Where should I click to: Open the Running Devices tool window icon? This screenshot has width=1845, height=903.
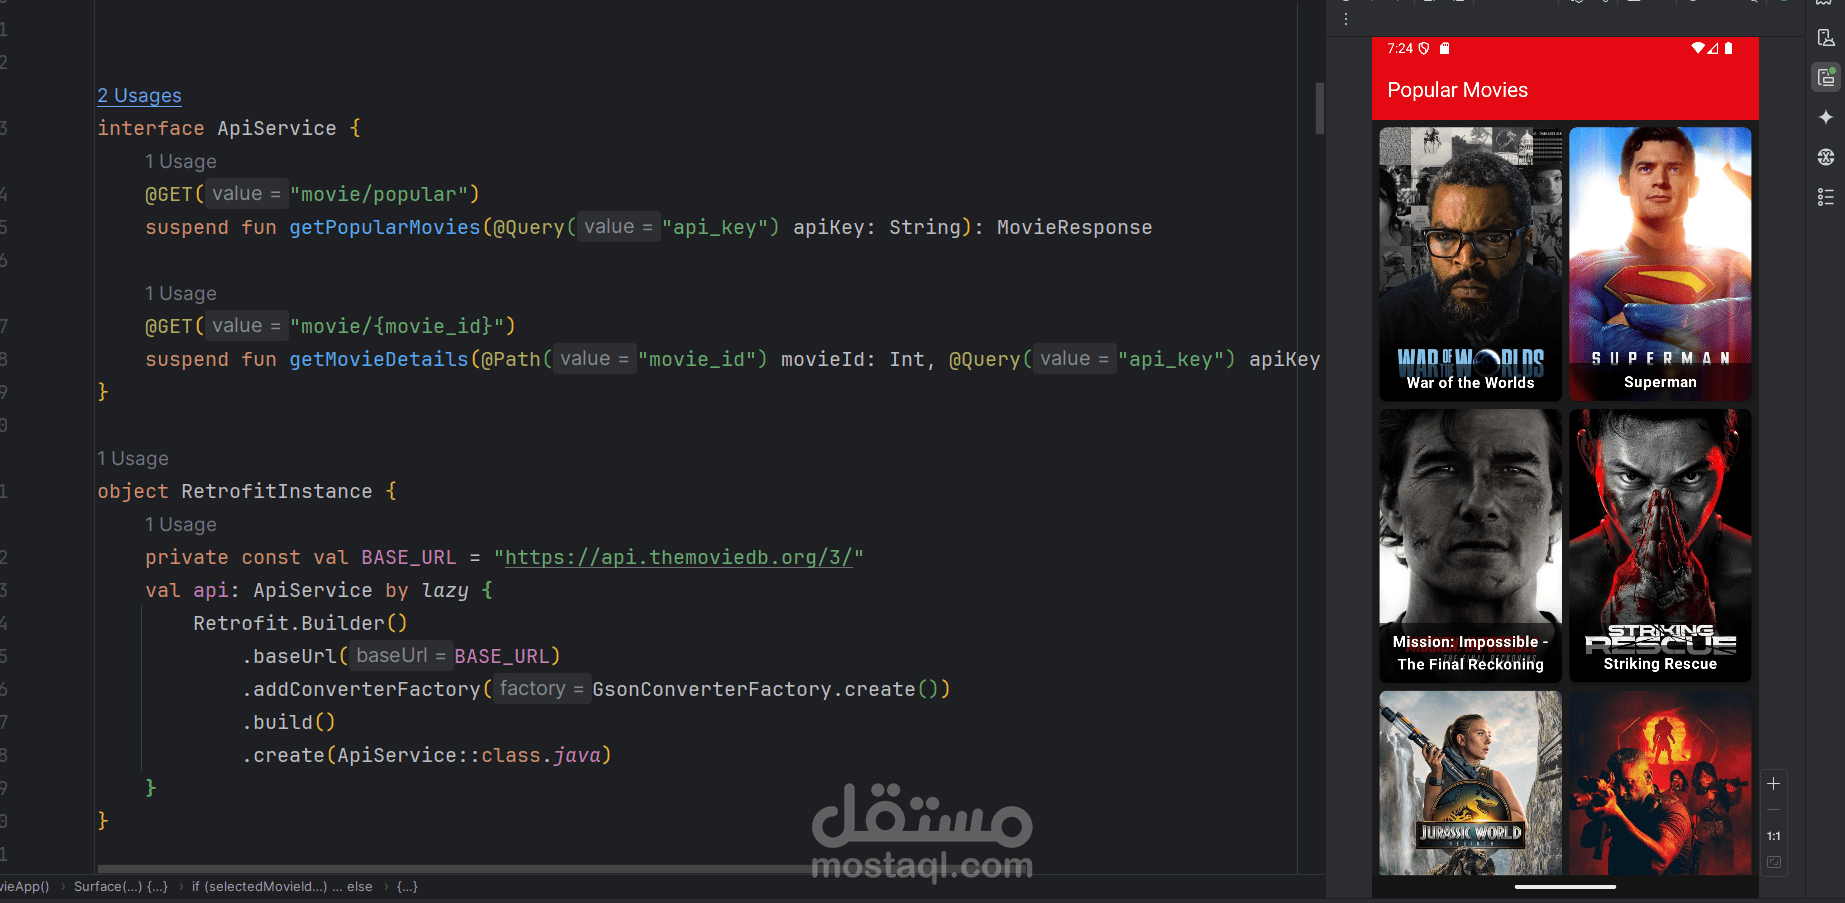coord(1826,77)
